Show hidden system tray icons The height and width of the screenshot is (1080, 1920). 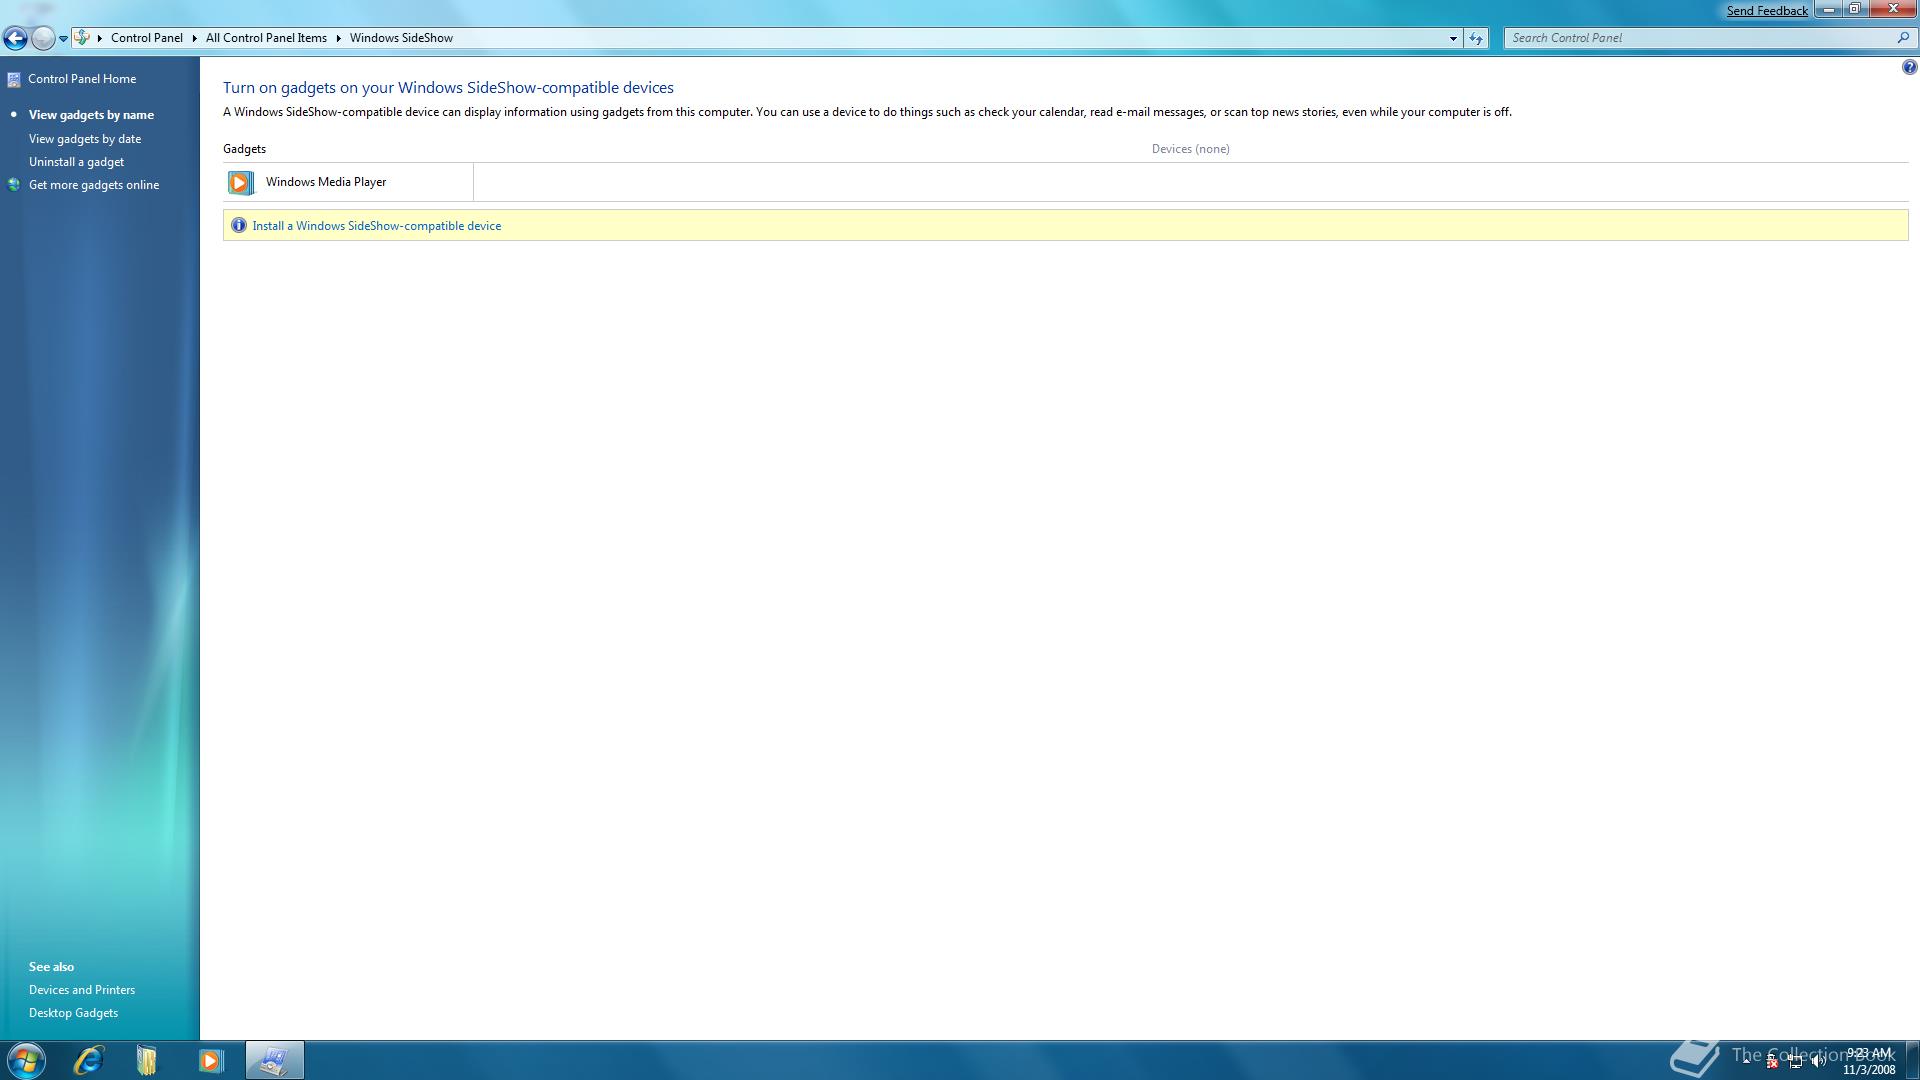(1747, 1061)
